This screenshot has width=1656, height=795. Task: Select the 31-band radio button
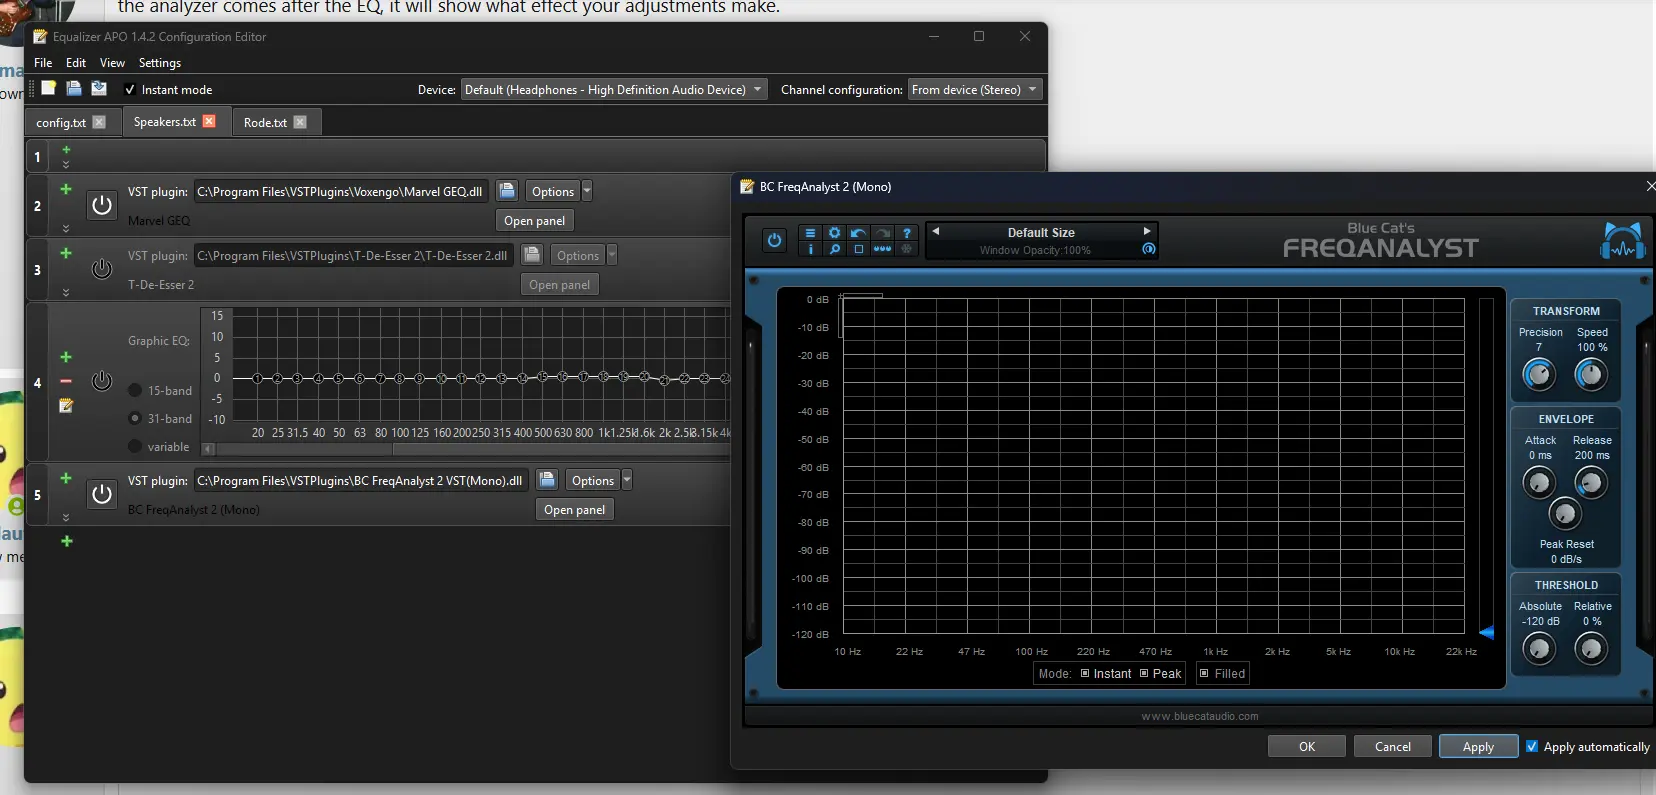click(135, 418)
